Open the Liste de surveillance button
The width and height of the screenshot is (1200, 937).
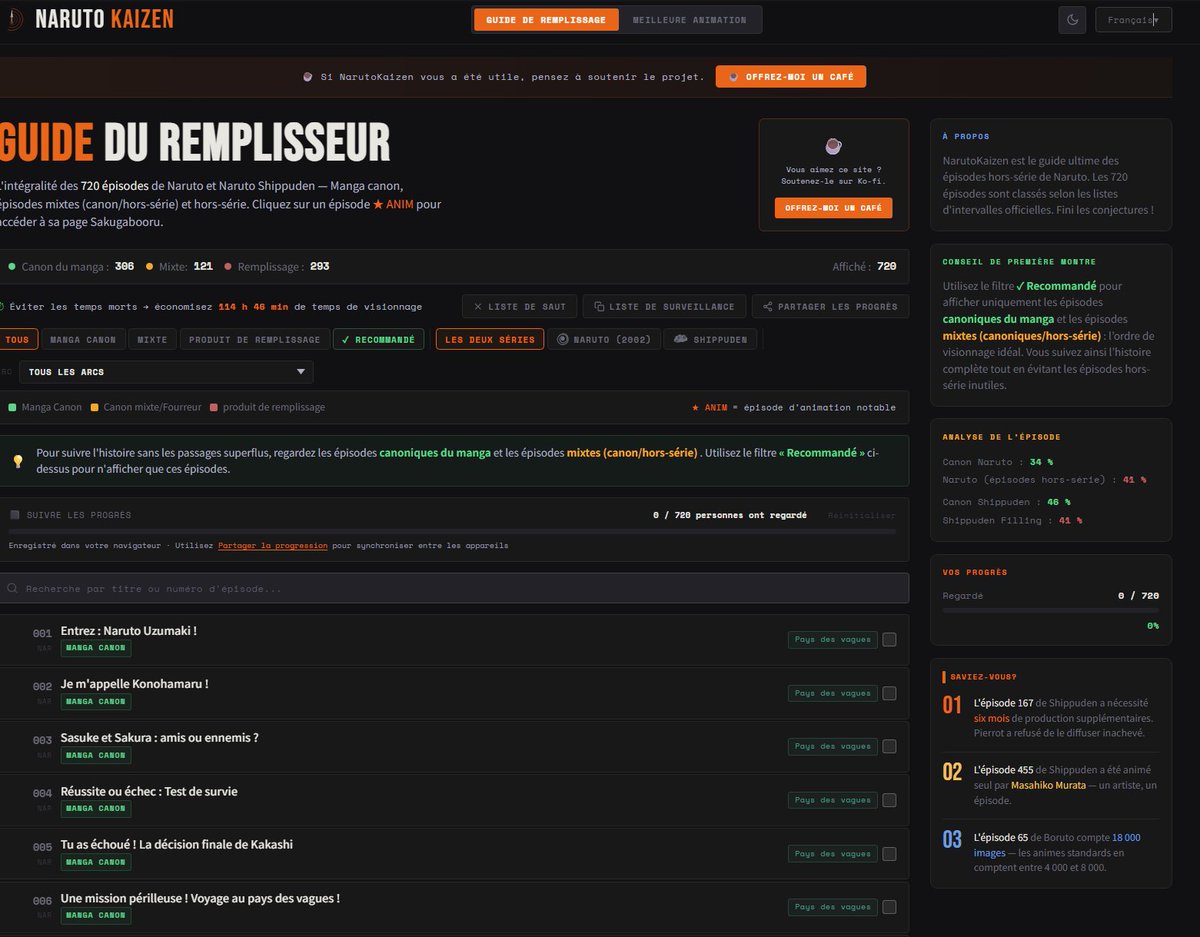[x=665, y=306]
